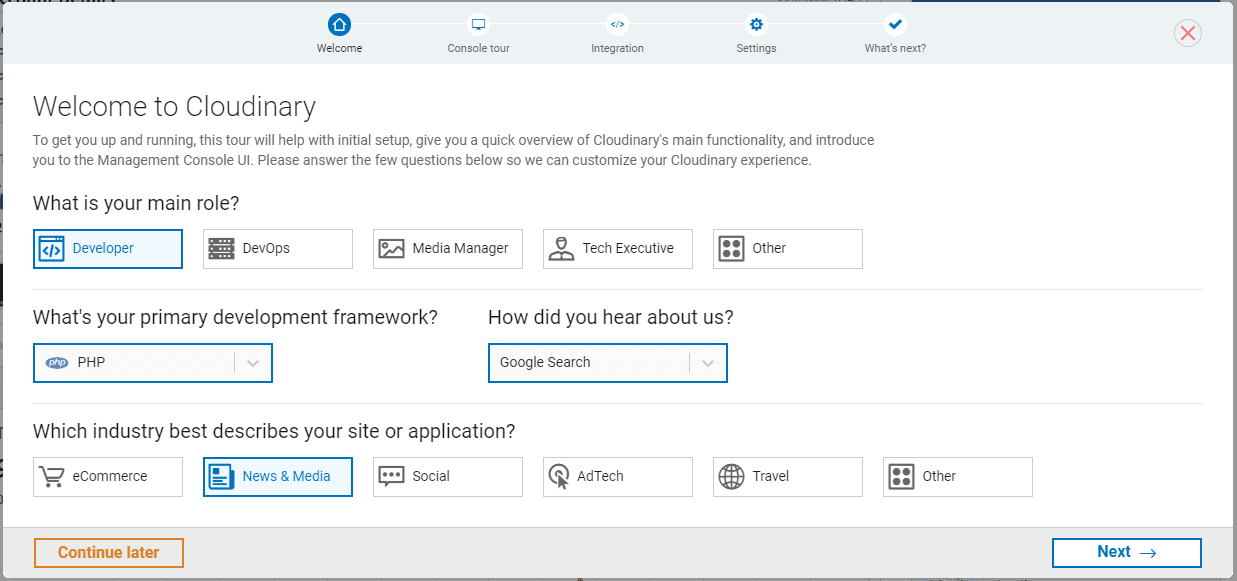Click the Settings gear step icon
The width and height of the screenshot is (1237, 581).
(x=756, y=24)
